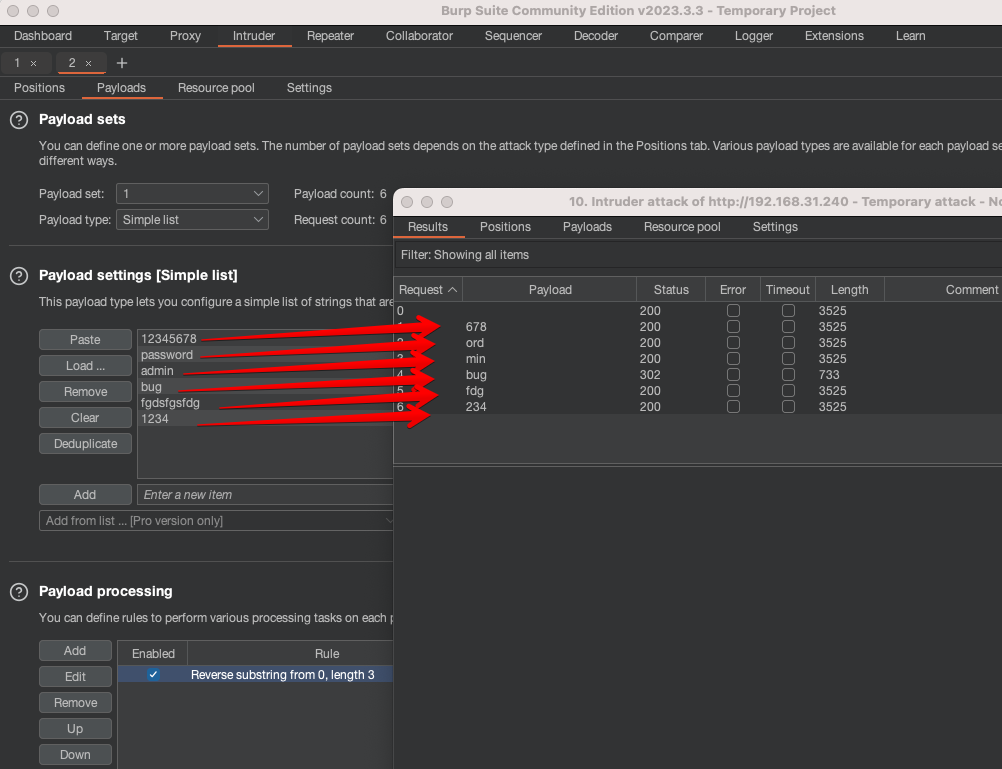Sort results by Status column header
Screen dimensions: 1002x769
pyautogui.click(x=671, y=290)
